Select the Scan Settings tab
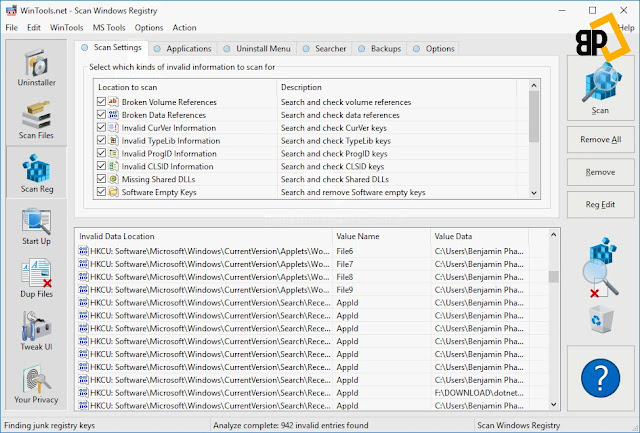The width and height of the screenshot is (640, 433). (111, 48)
